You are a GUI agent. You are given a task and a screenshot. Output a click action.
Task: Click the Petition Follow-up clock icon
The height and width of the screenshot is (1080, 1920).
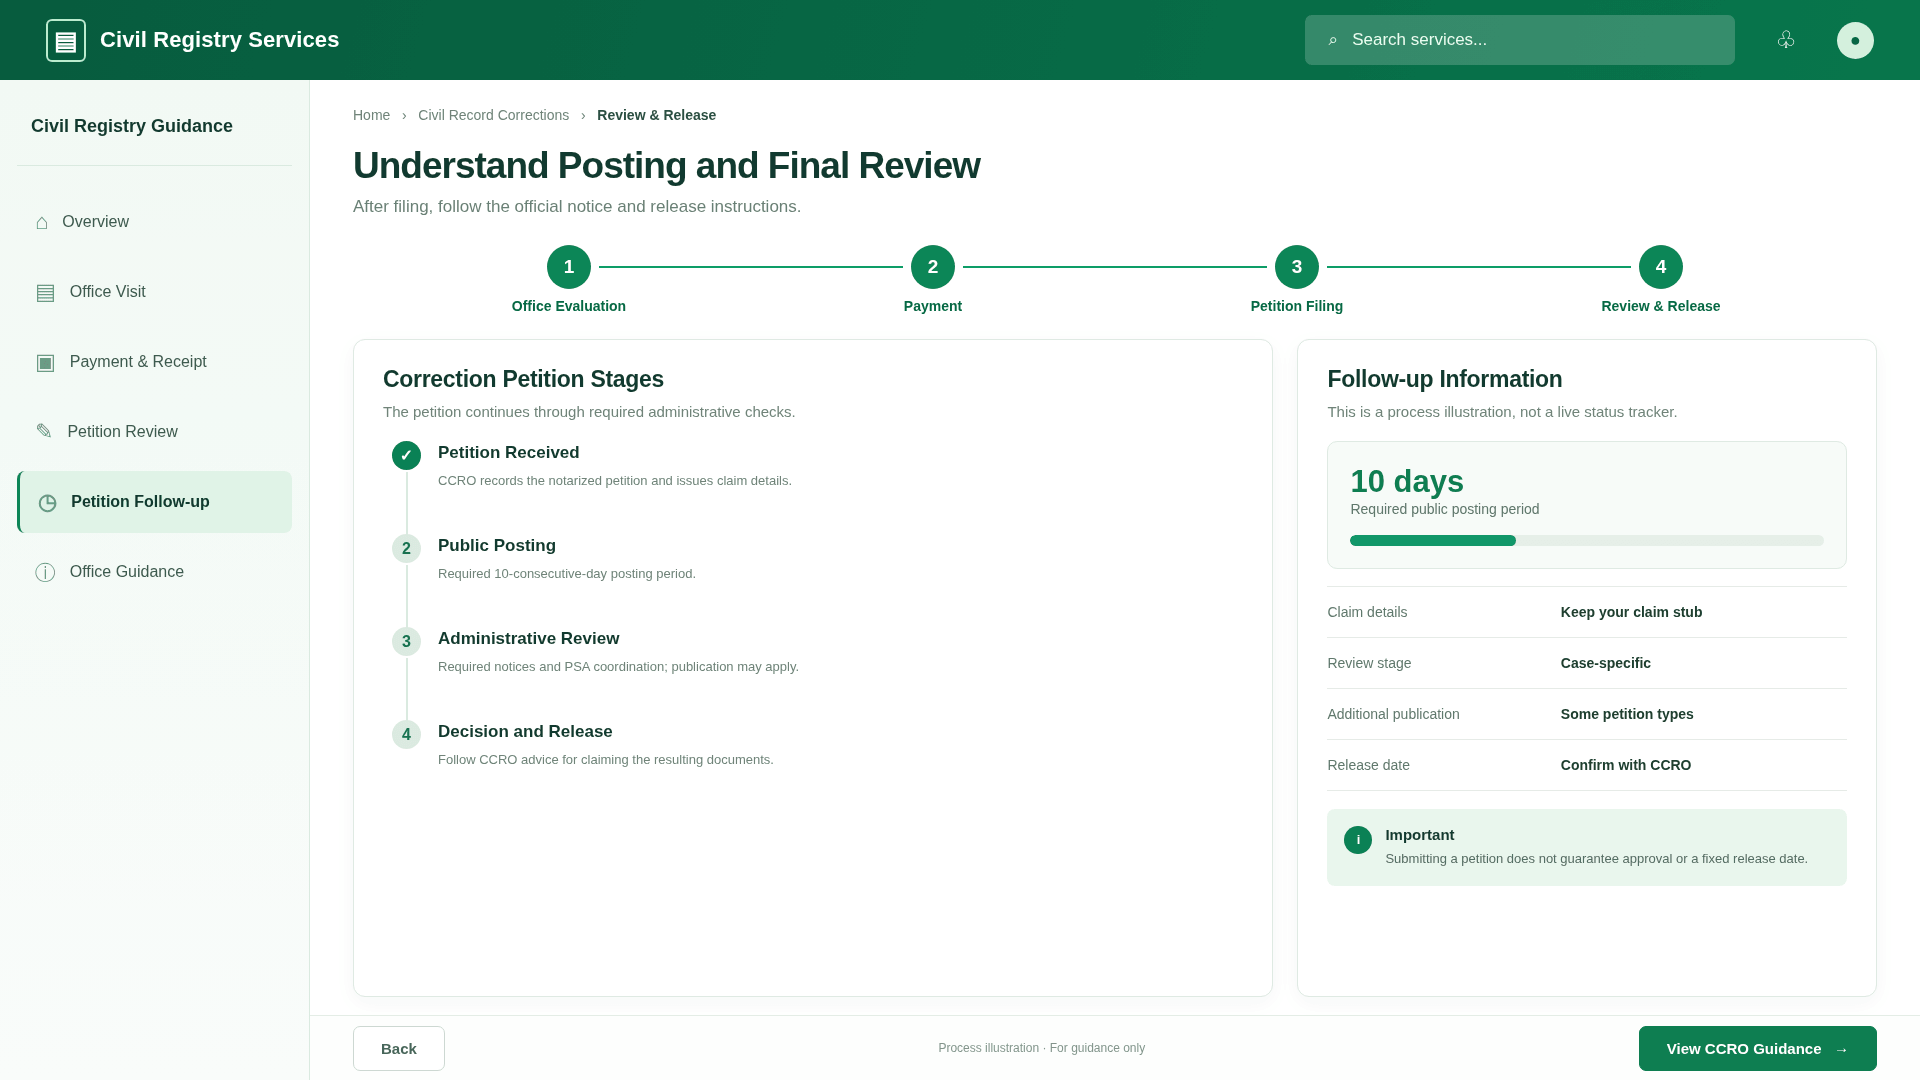[x=47, y=502]
